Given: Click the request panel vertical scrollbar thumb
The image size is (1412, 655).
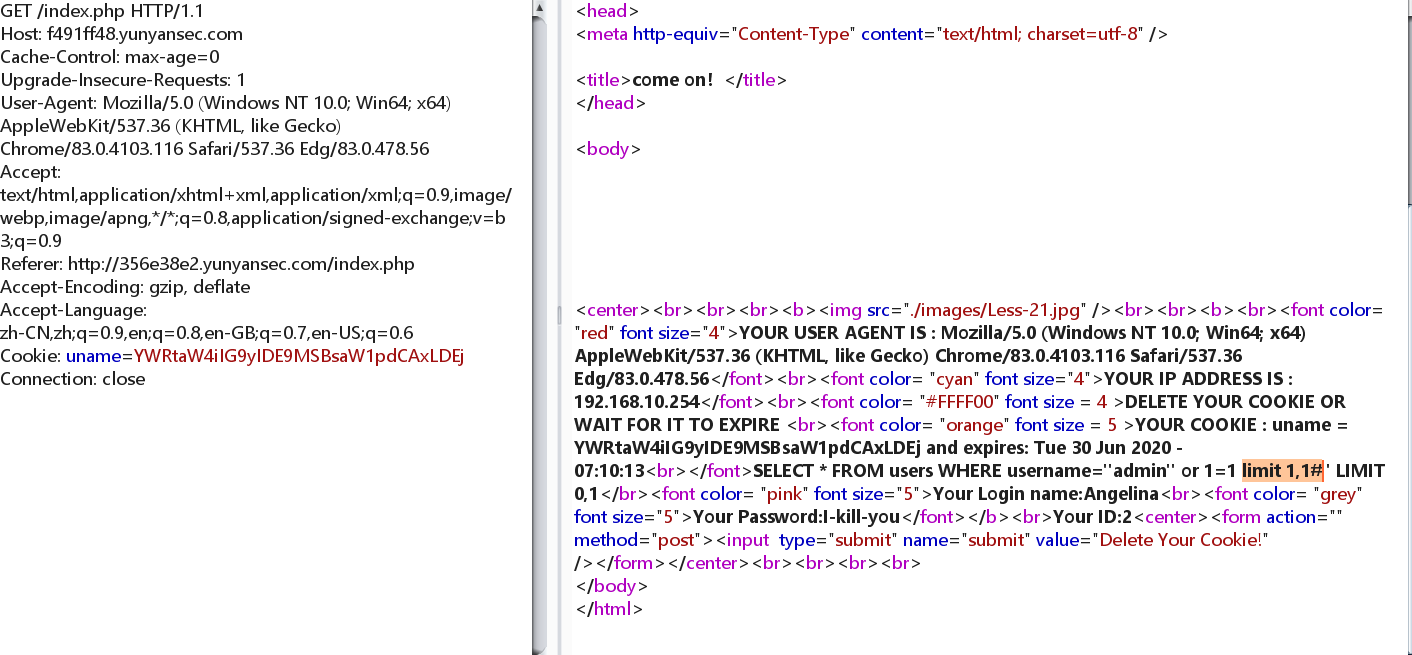Looking at the screenshot, I should coord(539,335).
